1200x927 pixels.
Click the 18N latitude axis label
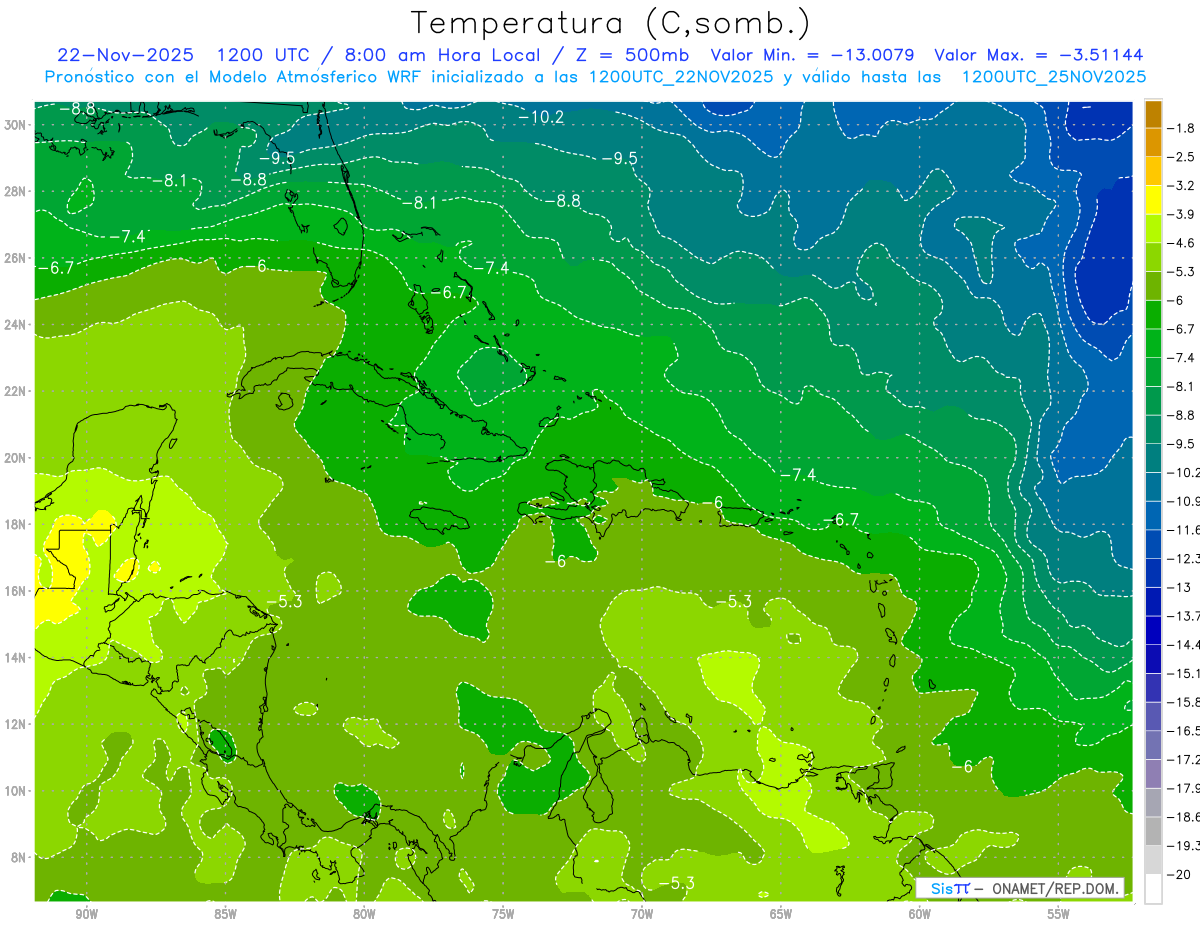(15, 524)
